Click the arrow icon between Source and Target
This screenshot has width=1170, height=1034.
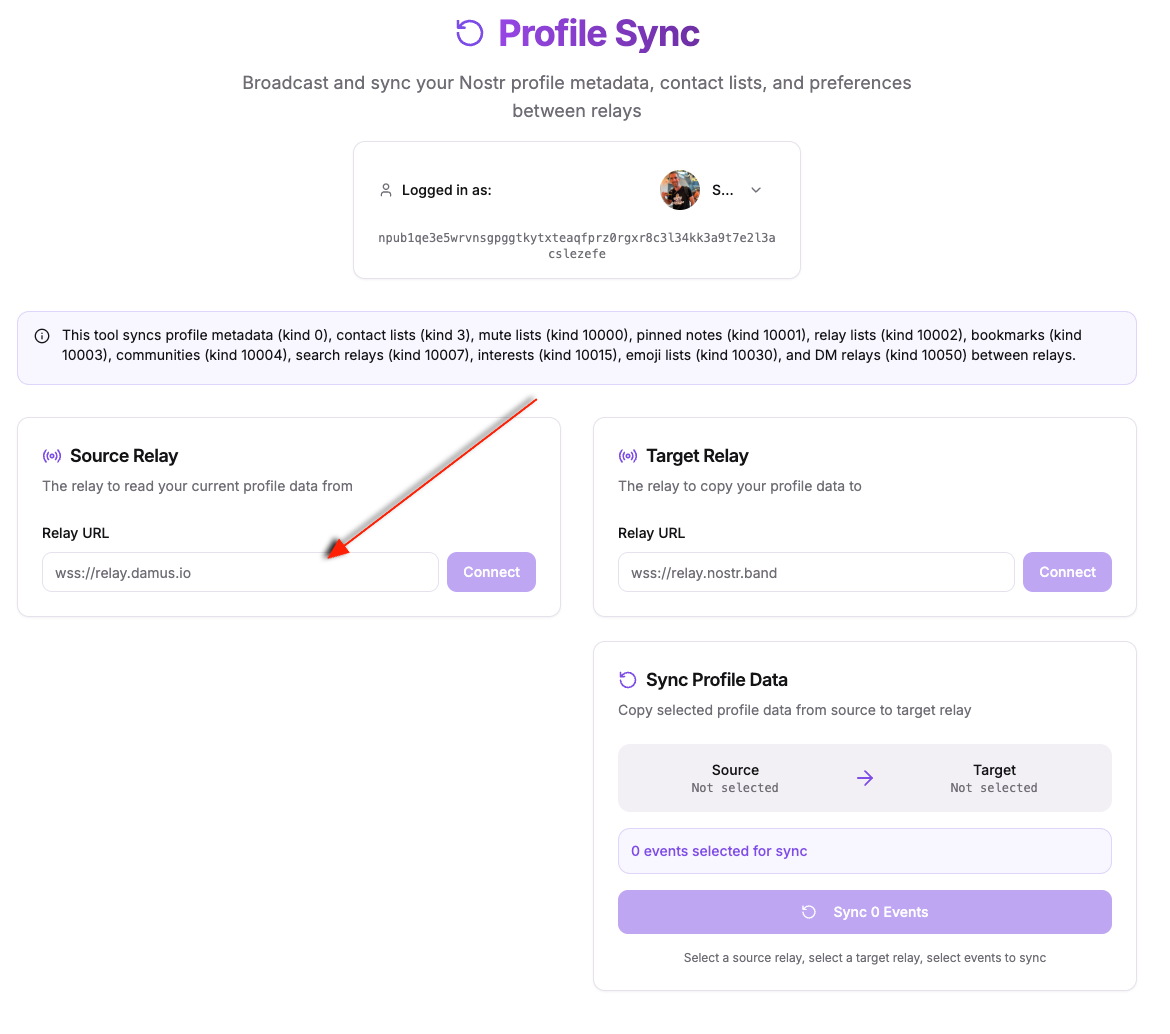click(x=865, y=778)
